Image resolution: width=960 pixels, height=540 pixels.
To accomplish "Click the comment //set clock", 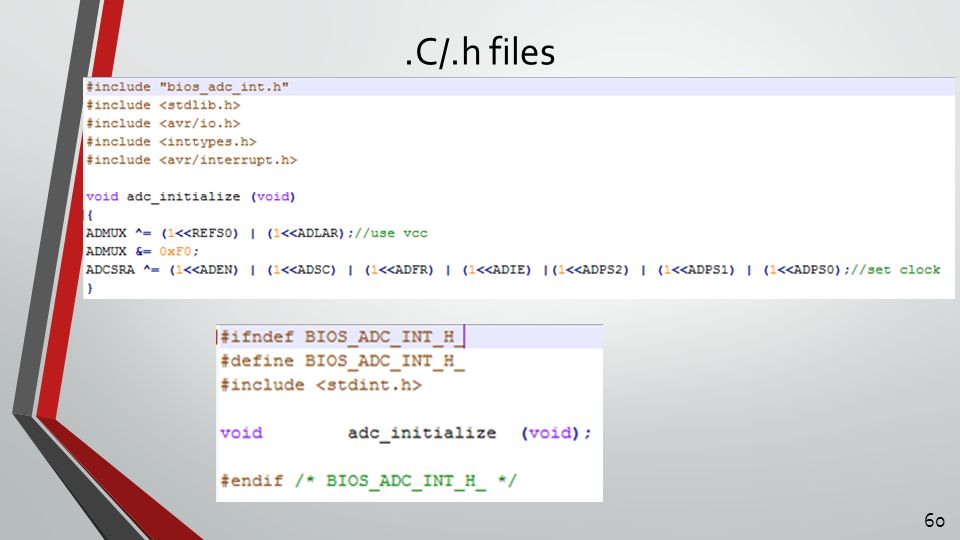I will click(x=895, y=270).
